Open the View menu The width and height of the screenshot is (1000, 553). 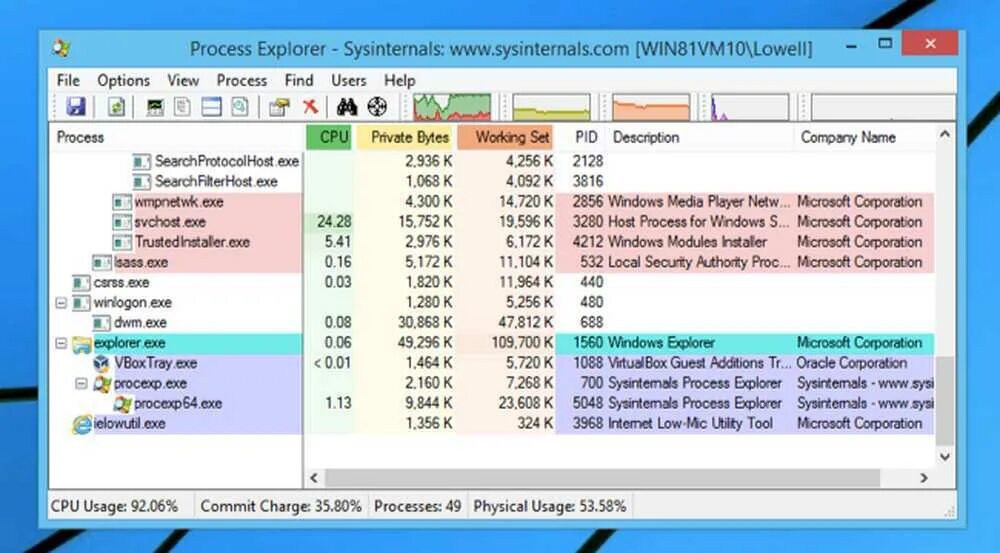click(x=183, y=80)
